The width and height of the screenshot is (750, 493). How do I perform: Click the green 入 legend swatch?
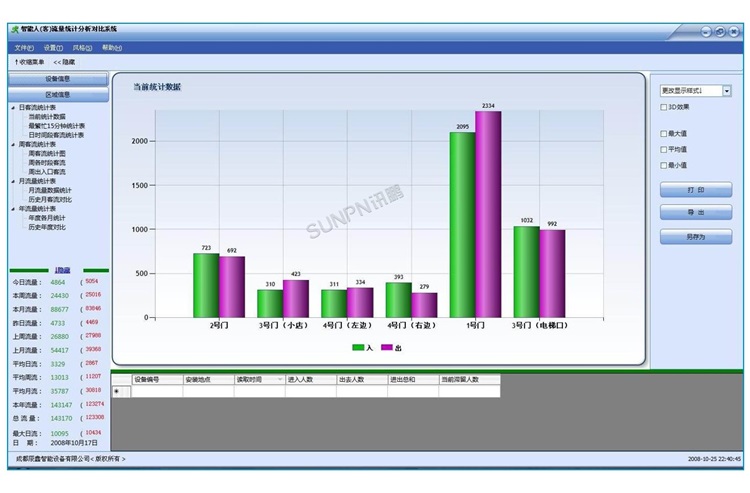coord(359,347)
